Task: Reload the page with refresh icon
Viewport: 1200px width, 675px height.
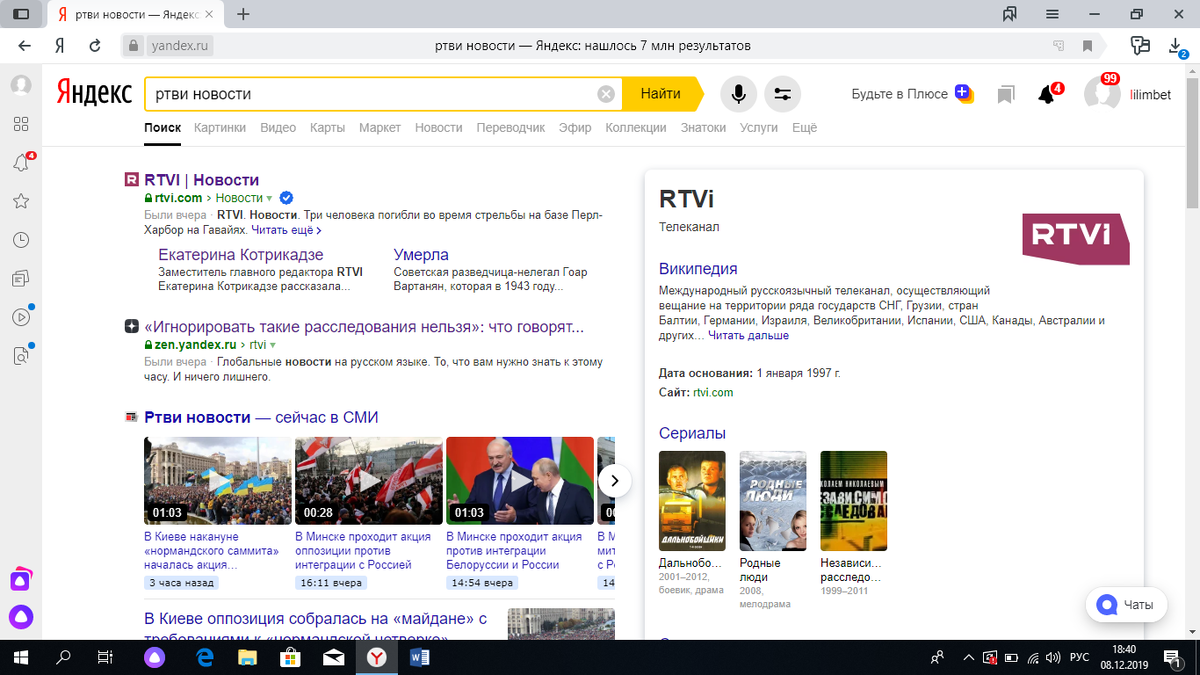Action: 95,46
